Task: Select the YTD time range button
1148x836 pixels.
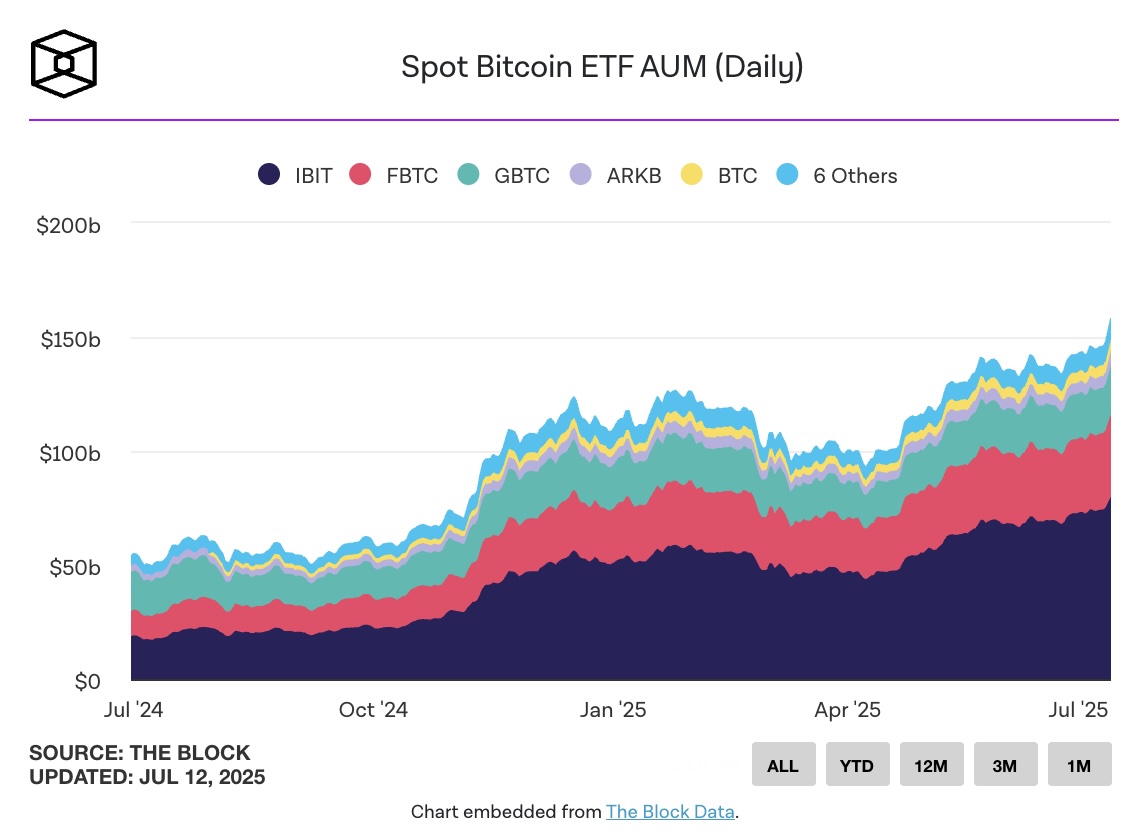Action: [x=857, y=764]
